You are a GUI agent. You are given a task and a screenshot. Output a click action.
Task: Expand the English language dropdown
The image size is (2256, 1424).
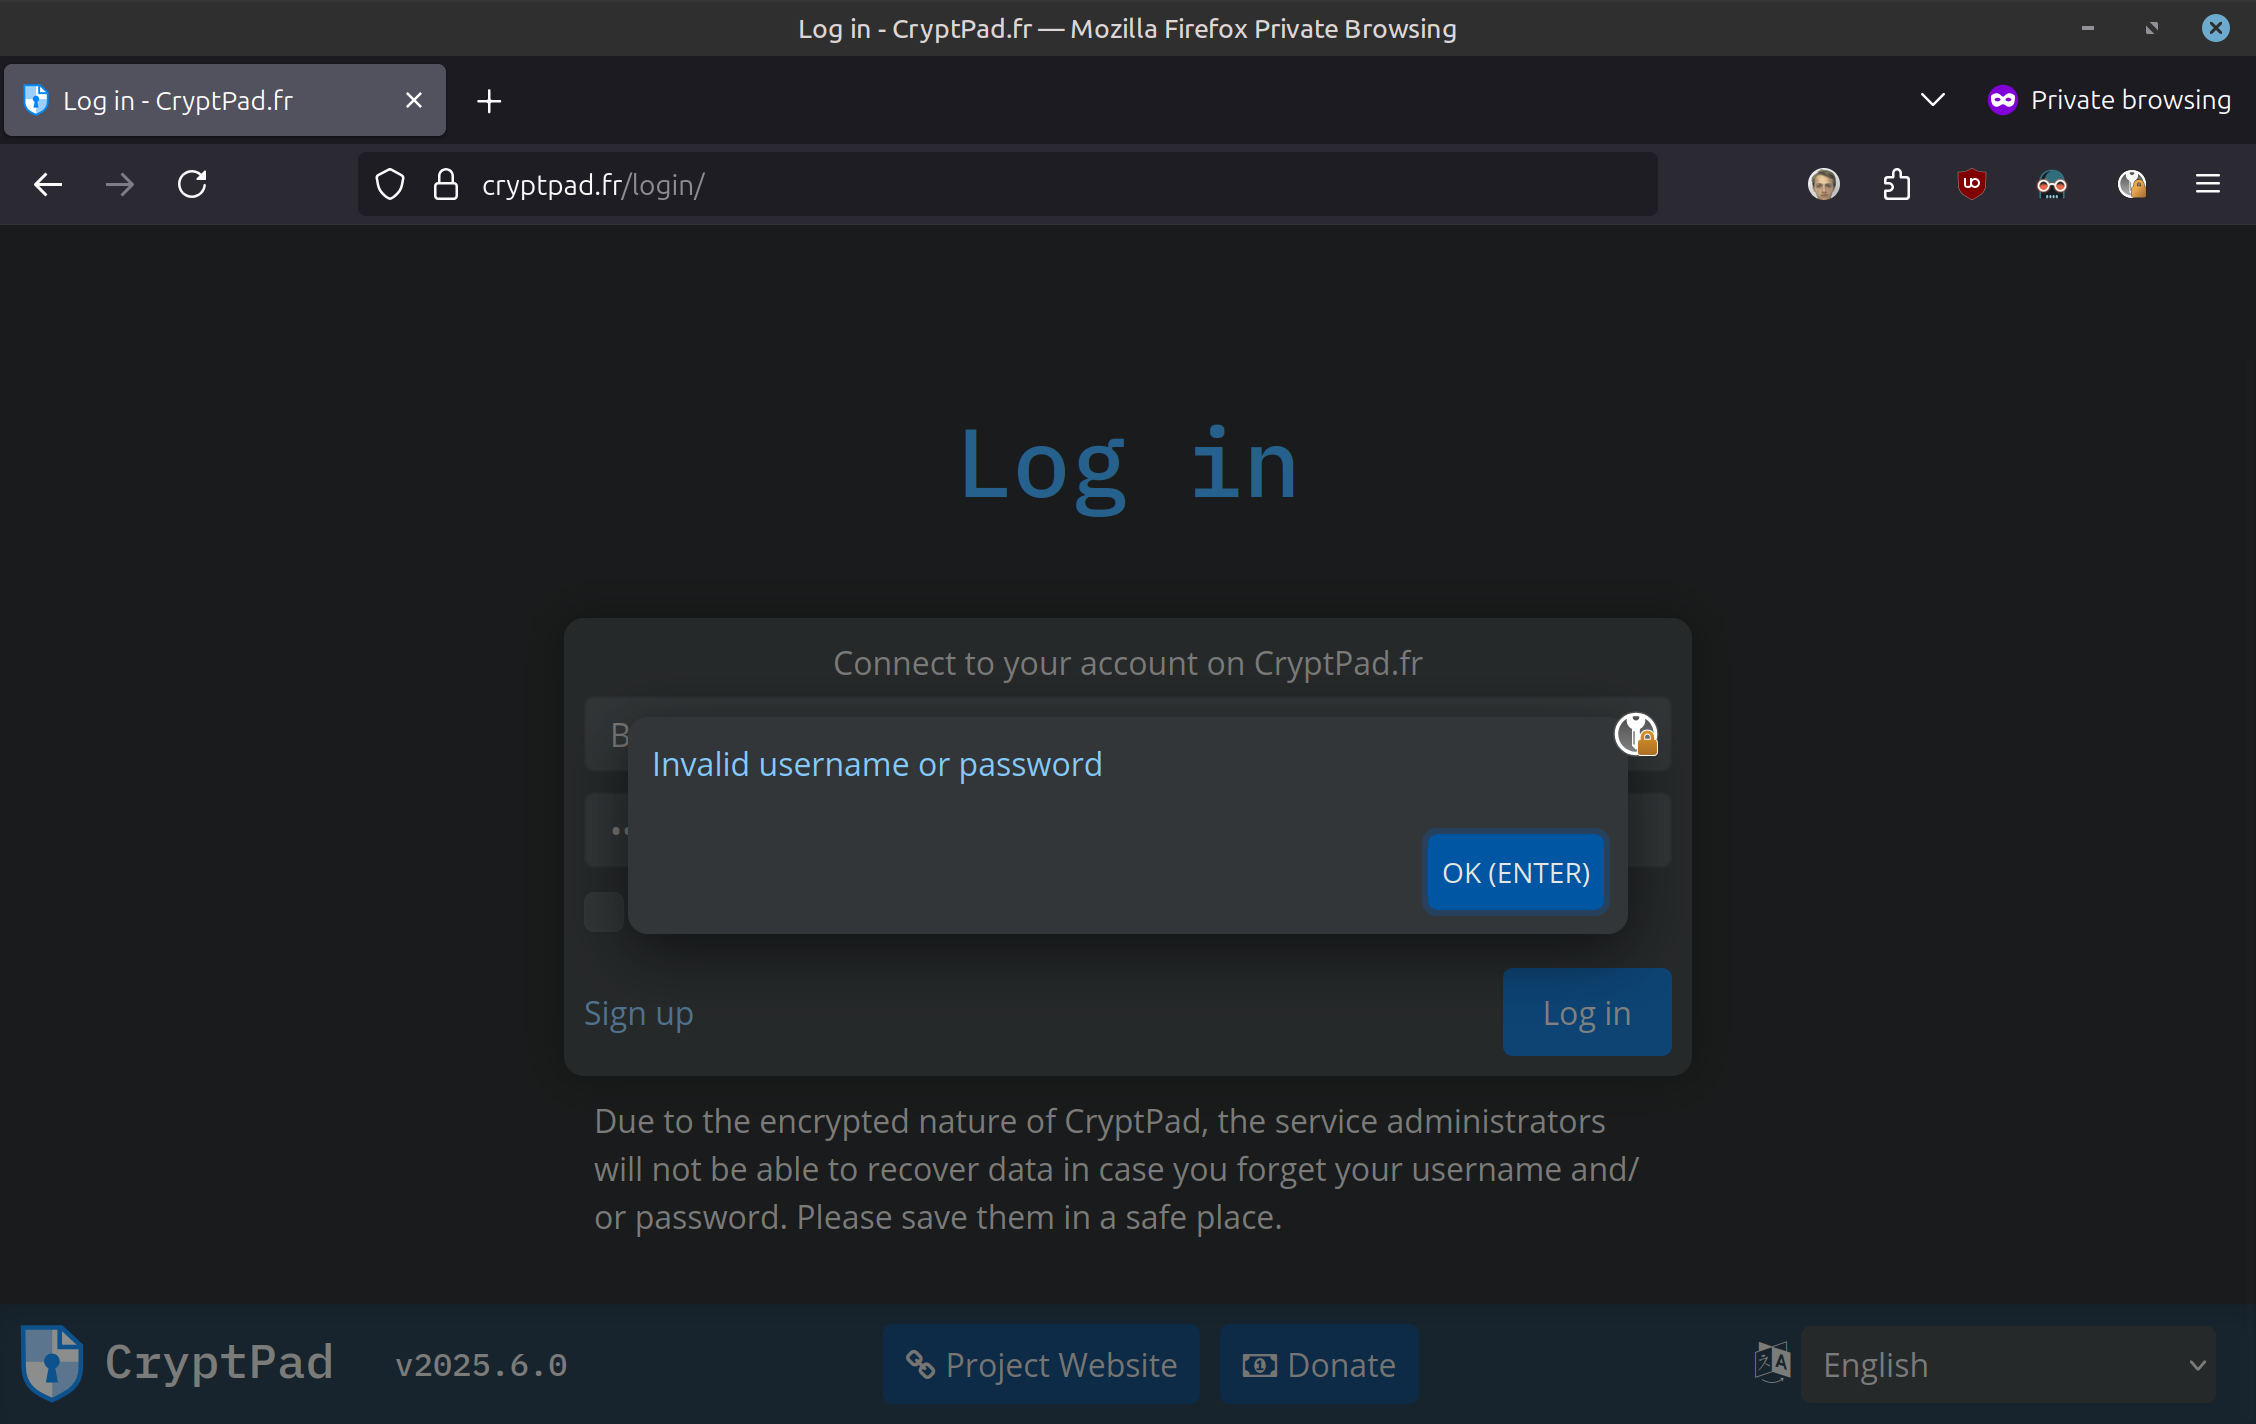[2007, 1365]
